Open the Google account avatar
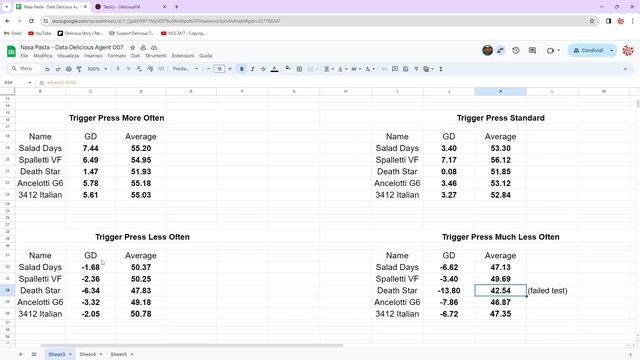Viewport: 640px width, 360px height. (627, 50)
